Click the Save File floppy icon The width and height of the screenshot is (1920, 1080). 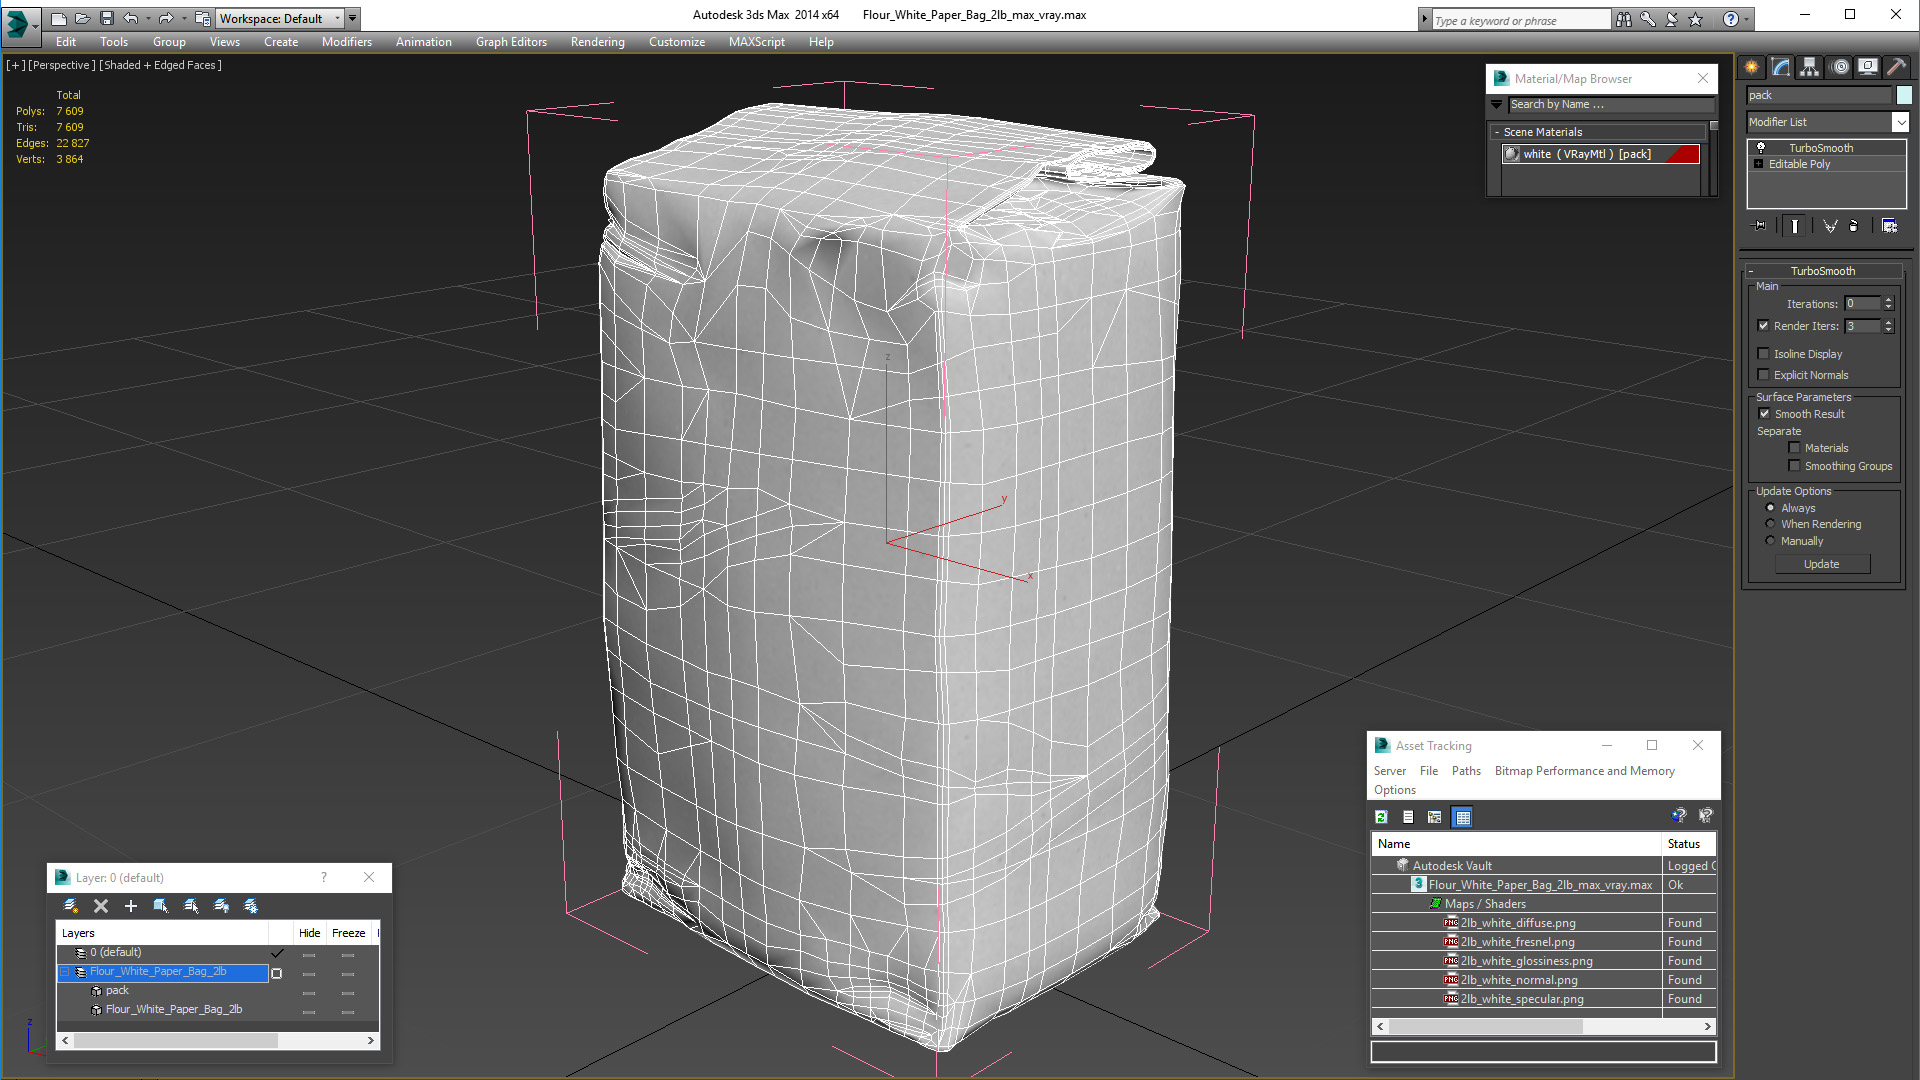[x=107, y=18]
